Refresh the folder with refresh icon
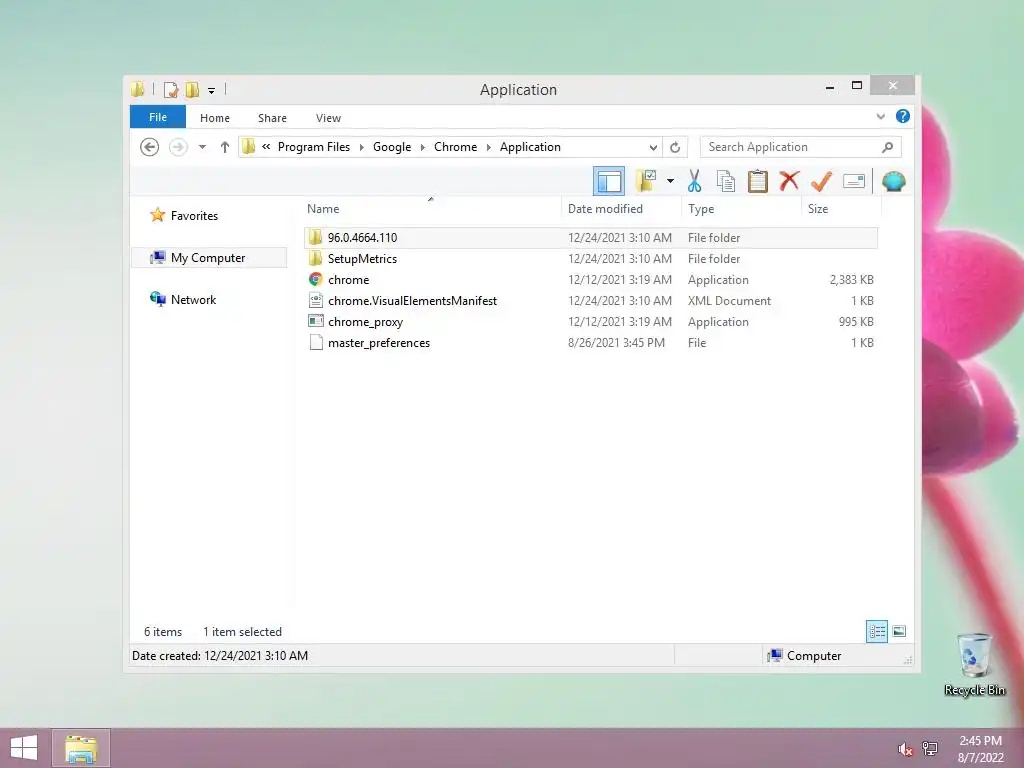The height and width of the screenshot is (768, 1024). click(675, 148)
